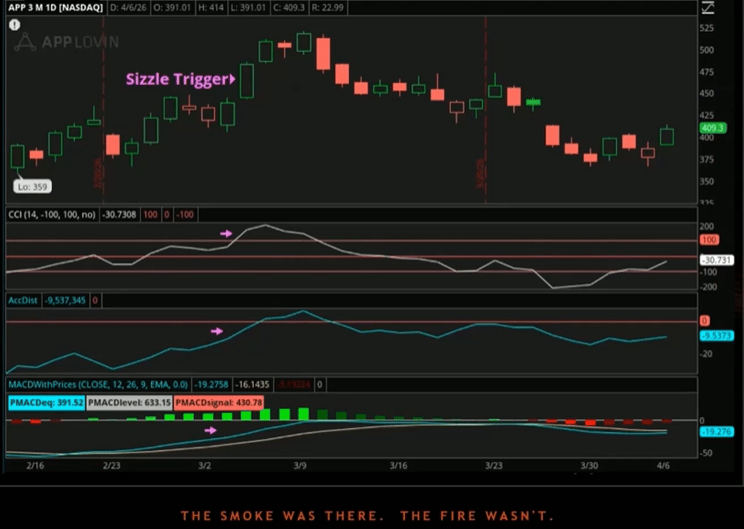The width and height of the screenshot is (744, 529).
Task: Select the last green candlestick above 4/6
Action: [667, 136]
